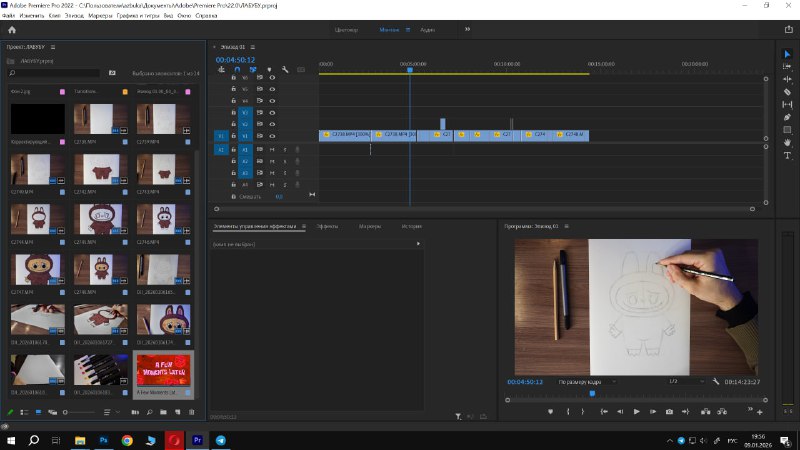Screen dimensions: 800x450
Task: Toggle snapping magnet in the timeline
Action: pos(236,69)
